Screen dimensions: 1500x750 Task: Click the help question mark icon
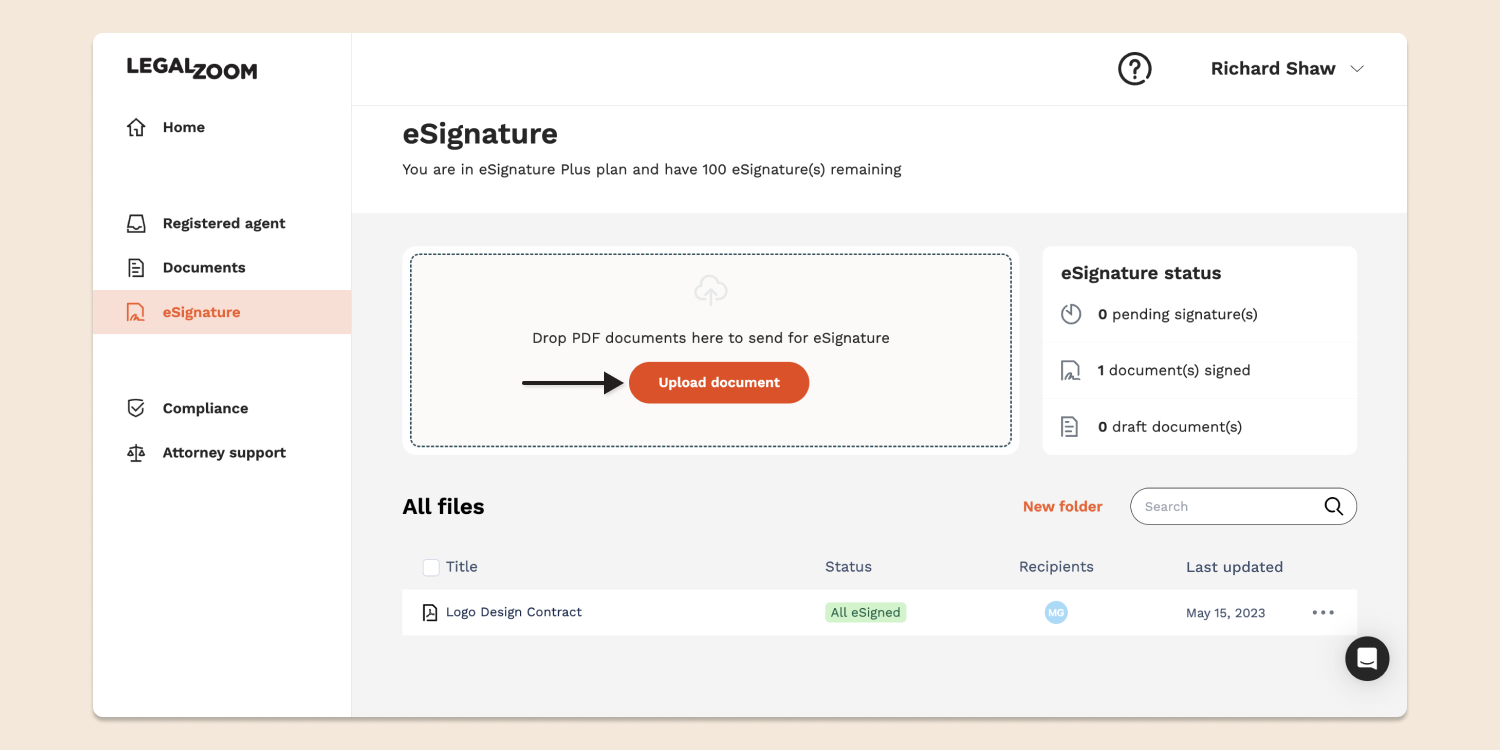pos(1134,68)
